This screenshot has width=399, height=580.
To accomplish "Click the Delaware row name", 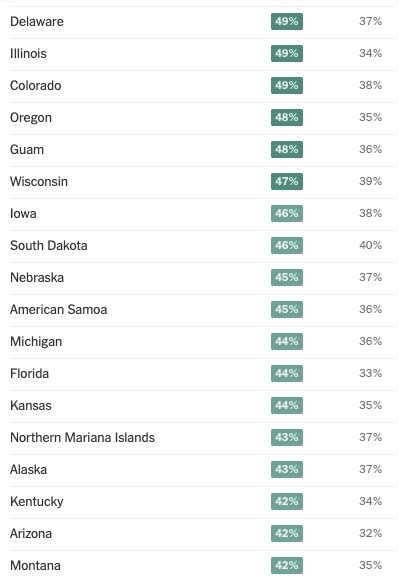I will click(x=37, y=21).
